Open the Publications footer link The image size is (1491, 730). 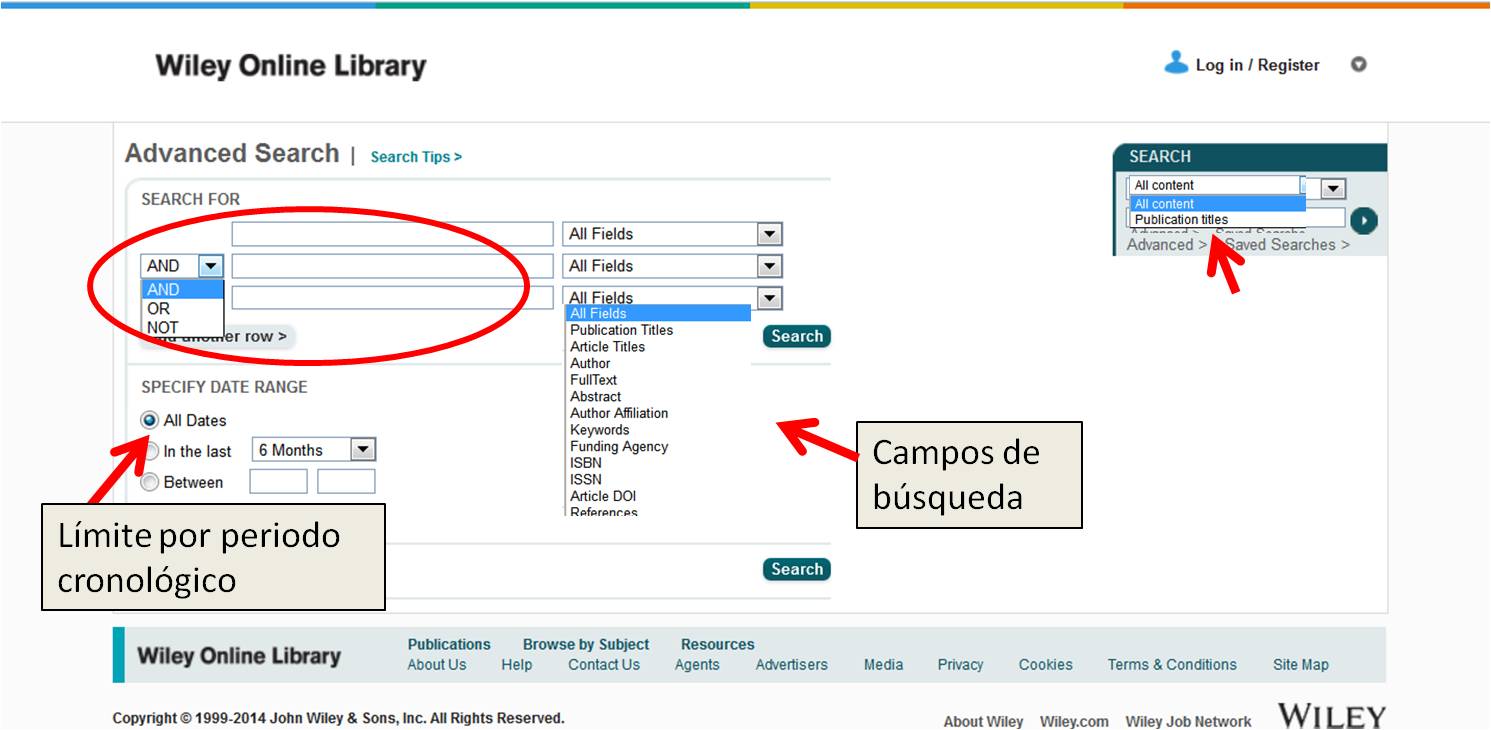coord(449,645)
